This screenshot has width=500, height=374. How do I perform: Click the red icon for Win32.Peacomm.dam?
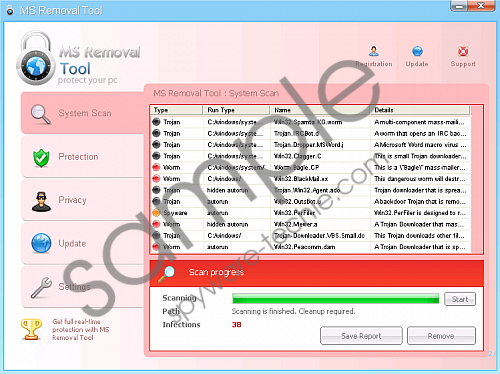[x=156, y=247]
